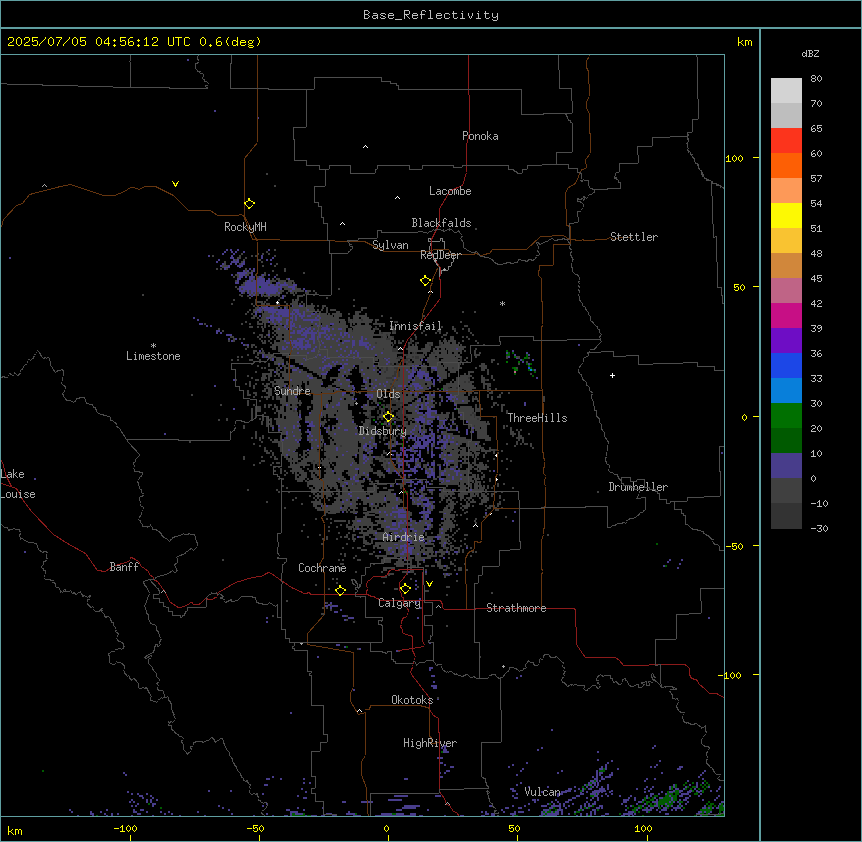Image resolution: width=862 pixels, height=842 pixels.
Task: Click the -50 tick on the horizontal axis
Action: click(255, 828)
